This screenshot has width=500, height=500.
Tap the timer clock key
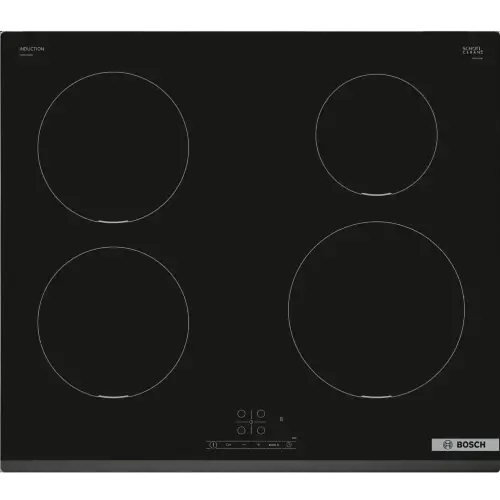[x=289, y=445]
